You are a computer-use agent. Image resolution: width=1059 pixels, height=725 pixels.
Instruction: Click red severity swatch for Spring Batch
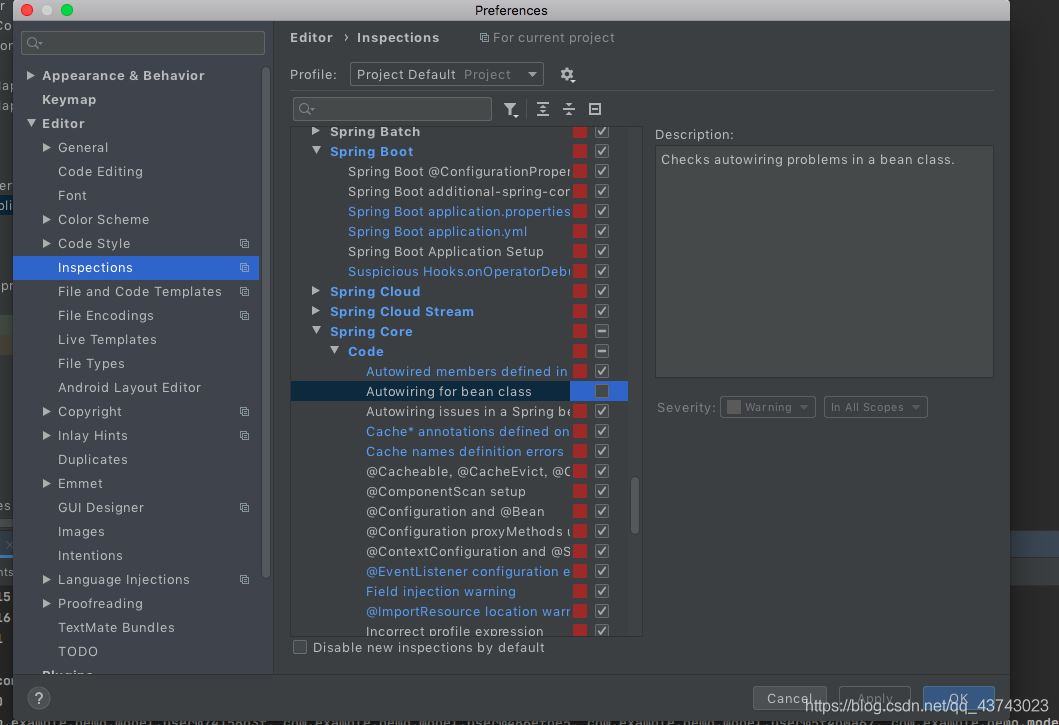click(x=580, y=132)
